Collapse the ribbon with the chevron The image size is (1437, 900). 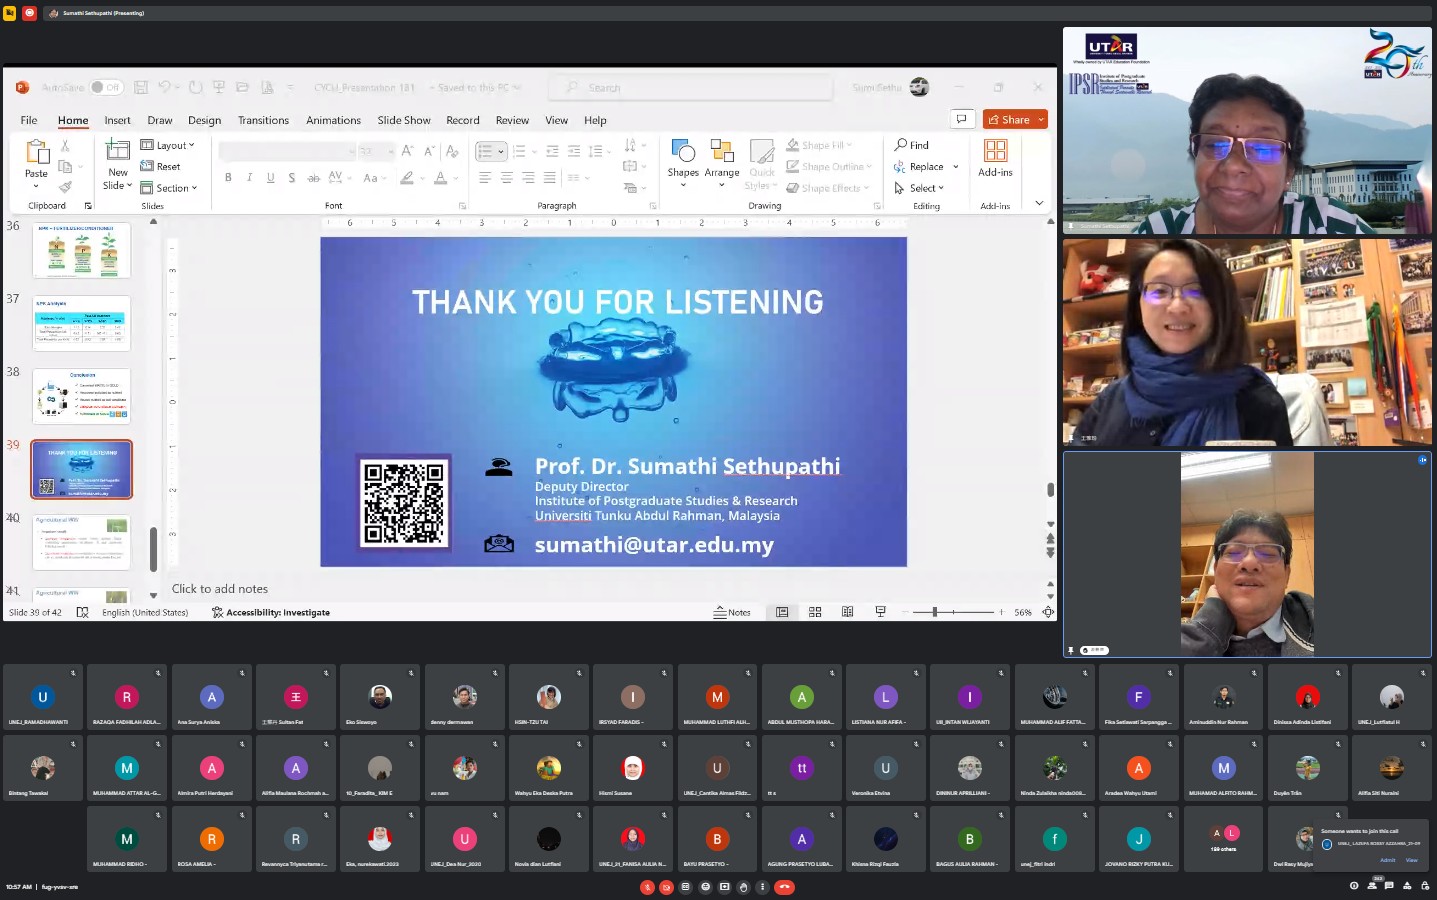(x=1039, y=202)
